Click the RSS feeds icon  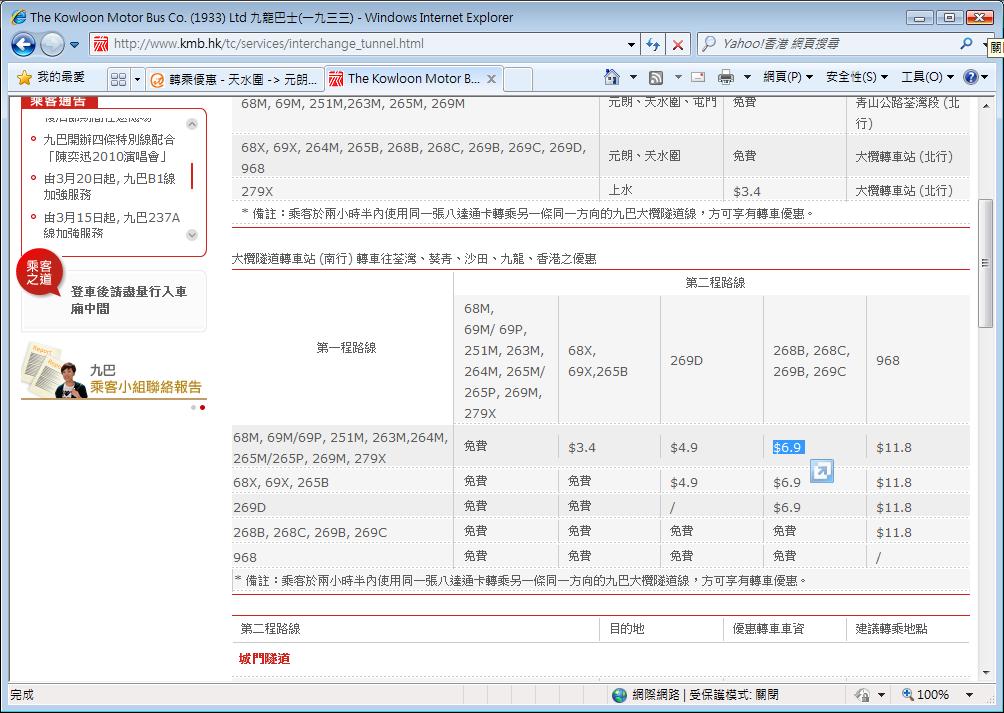coord(656,77)
